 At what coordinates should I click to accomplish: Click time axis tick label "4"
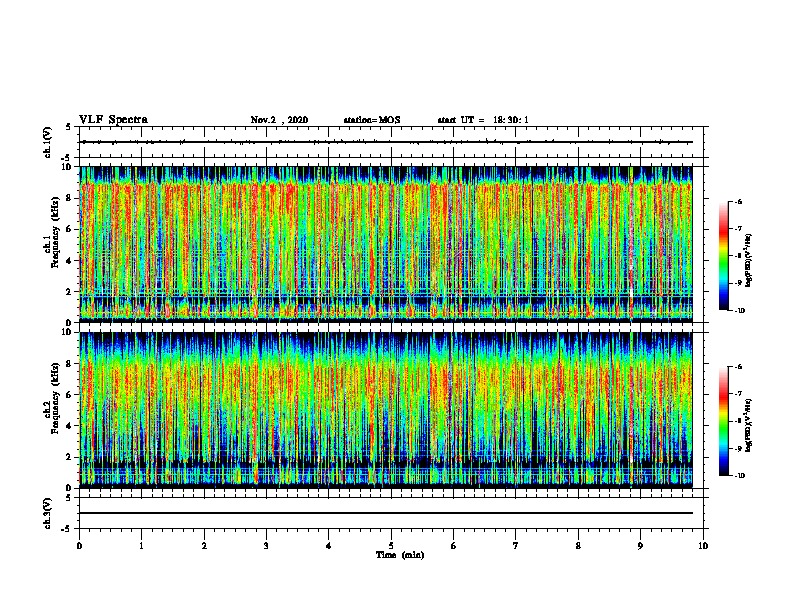tap(329, 546)
